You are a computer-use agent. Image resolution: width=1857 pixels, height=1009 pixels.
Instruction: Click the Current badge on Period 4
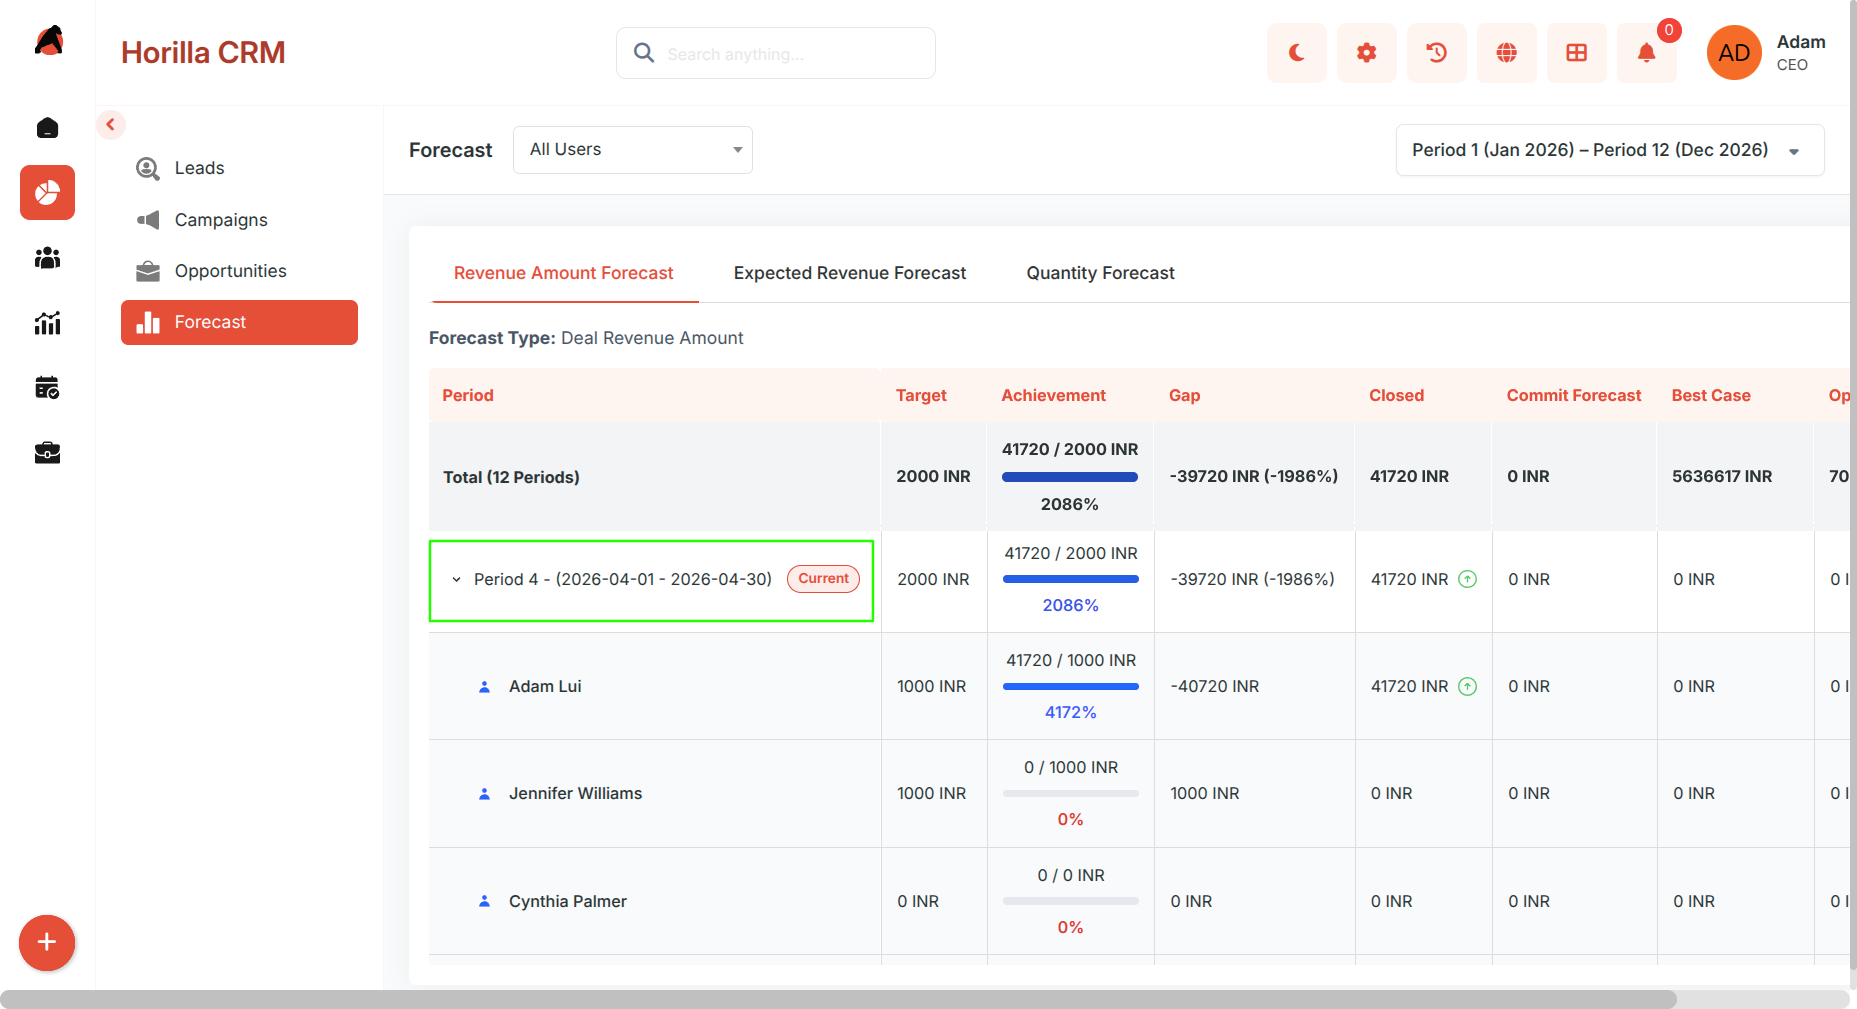tap(823, 579)
